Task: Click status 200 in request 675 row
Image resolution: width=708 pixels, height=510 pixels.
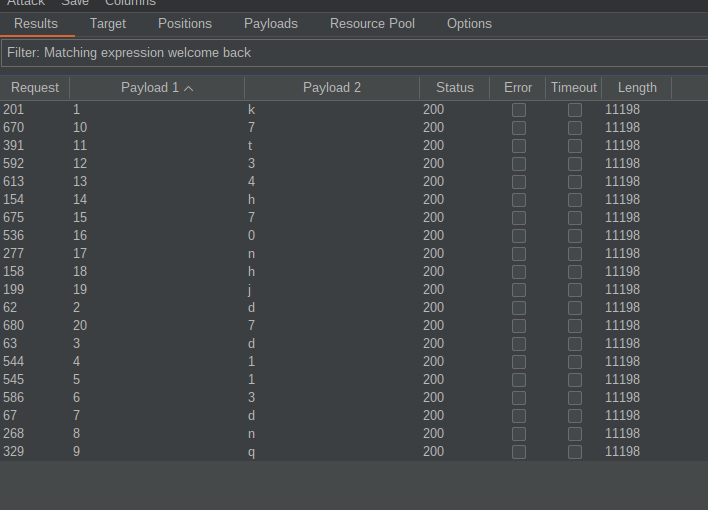Action: [433, 217]
